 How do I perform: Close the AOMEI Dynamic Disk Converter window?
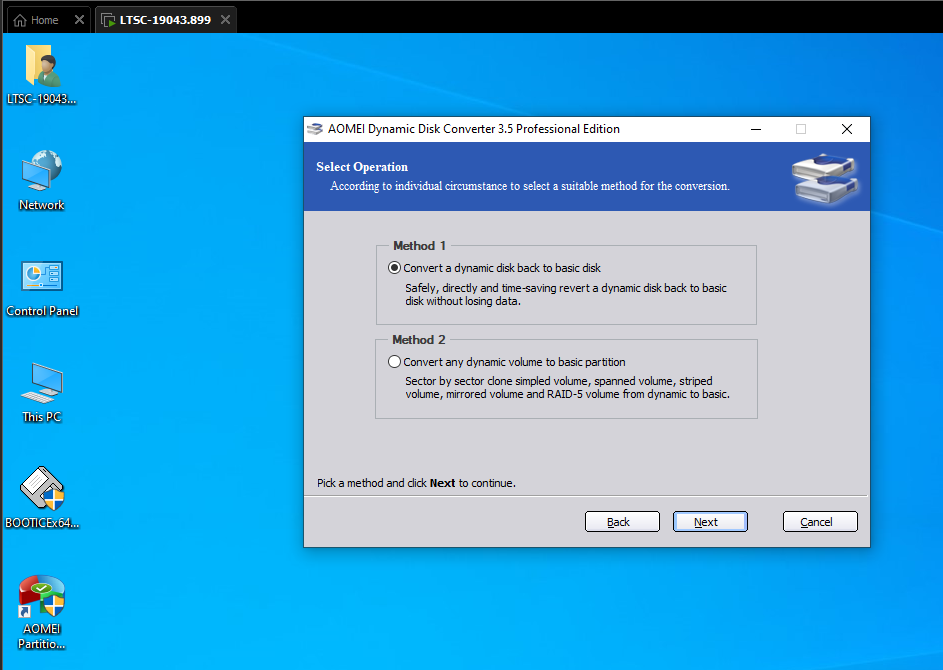pyautogui.click(x=847, y=129)
